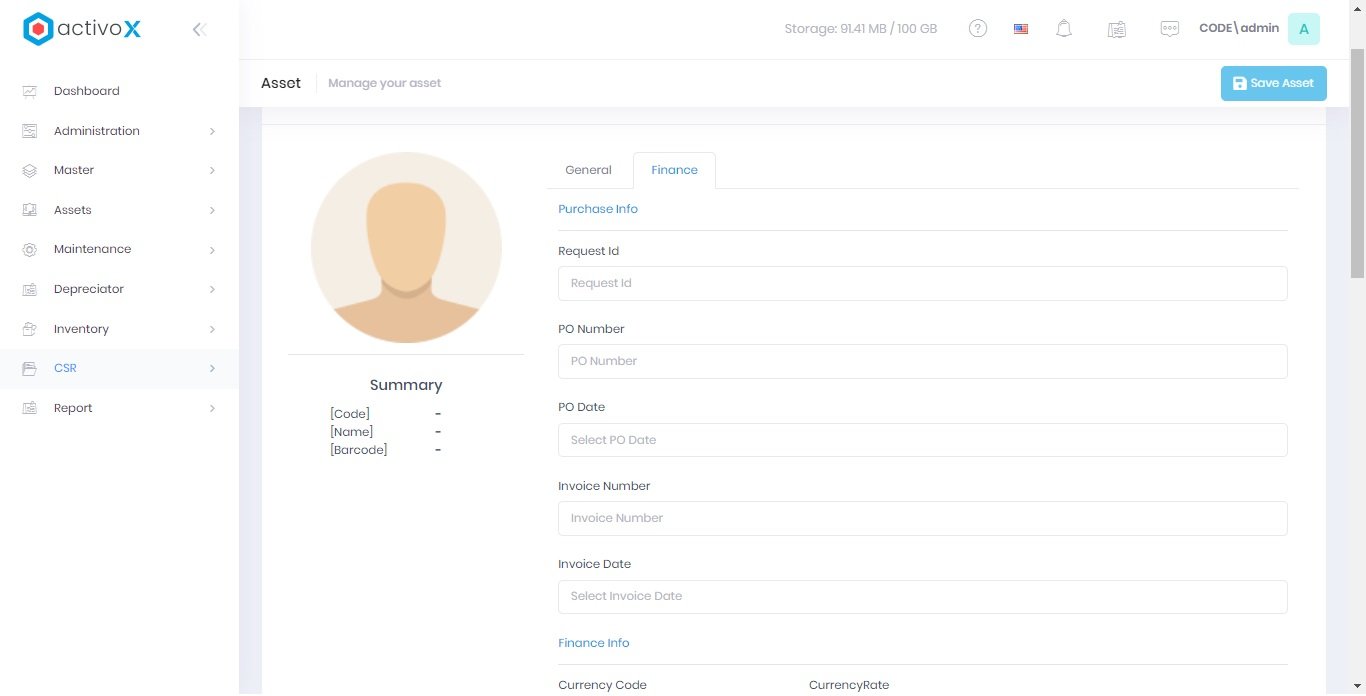Click the calendar icon in header
This screenshot has width=1366, height=696.
coord(1117,29)
